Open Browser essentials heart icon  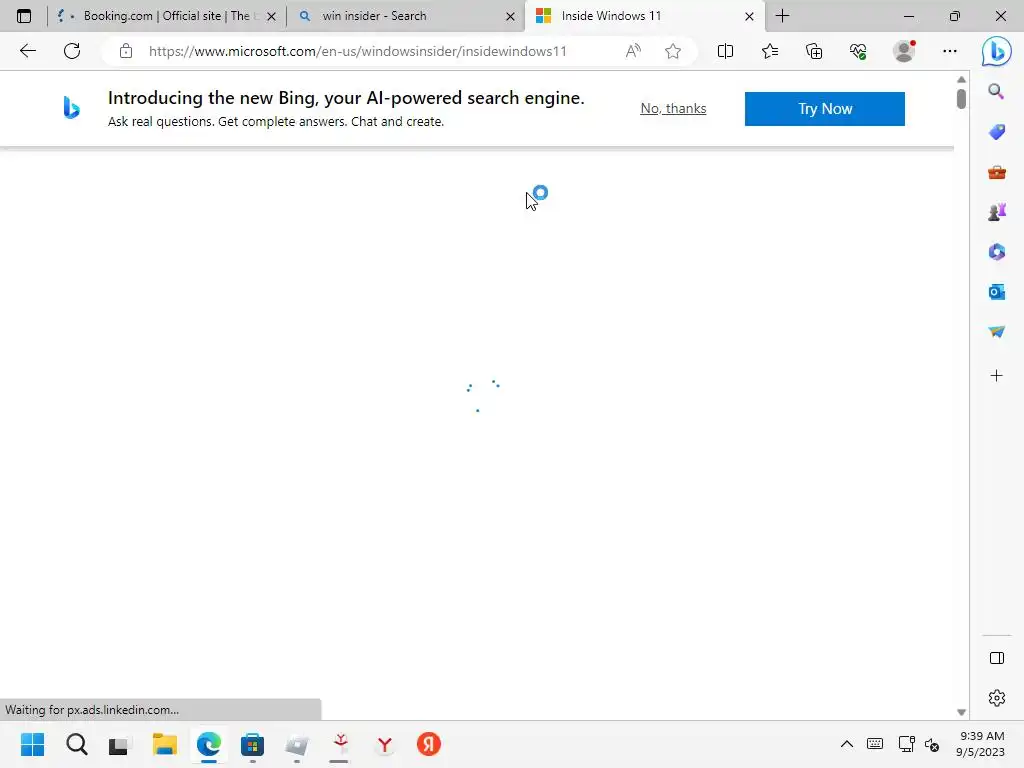(x=858, y=51)
